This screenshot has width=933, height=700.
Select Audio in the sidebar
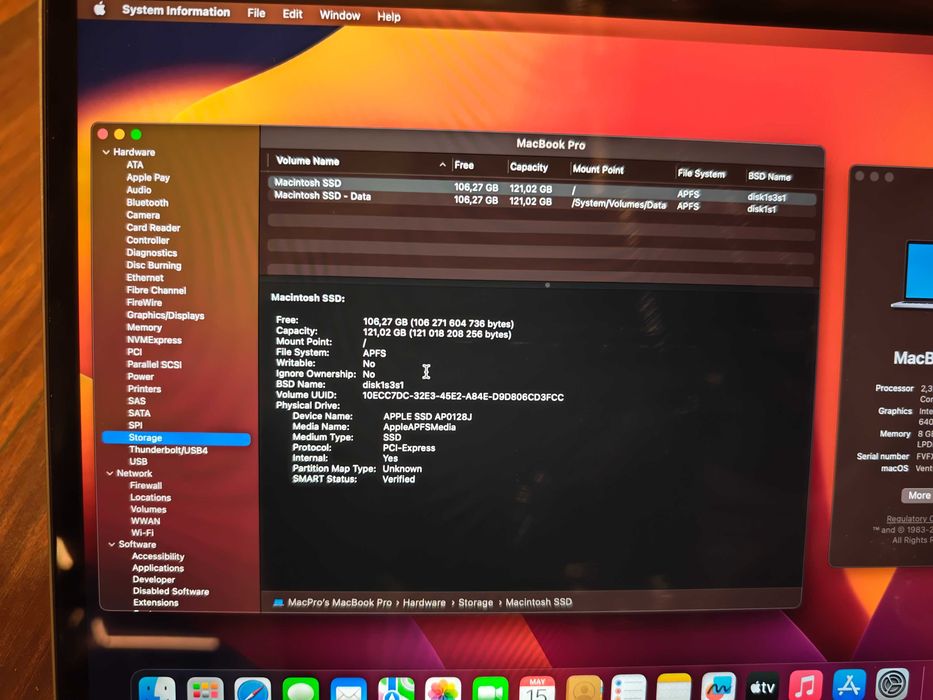coord(139,190)
